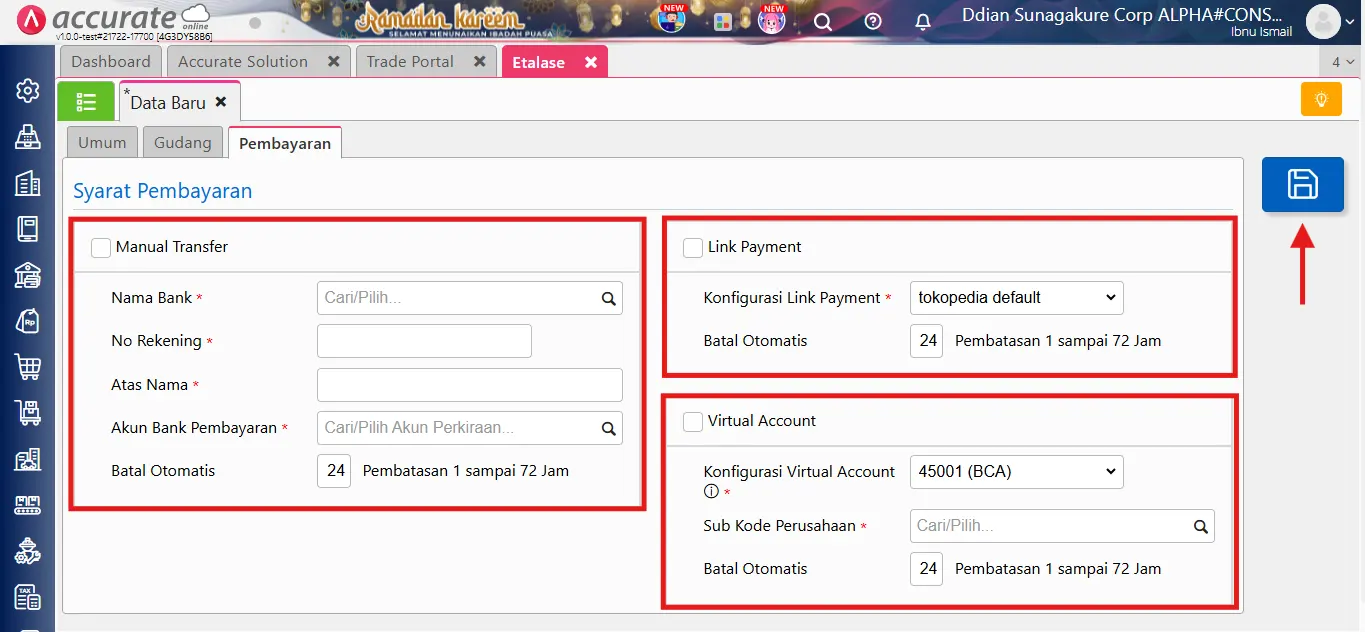Switch to the Gudang tab
This screenshot has width=1365, height=632.
(x=182, y=142)
